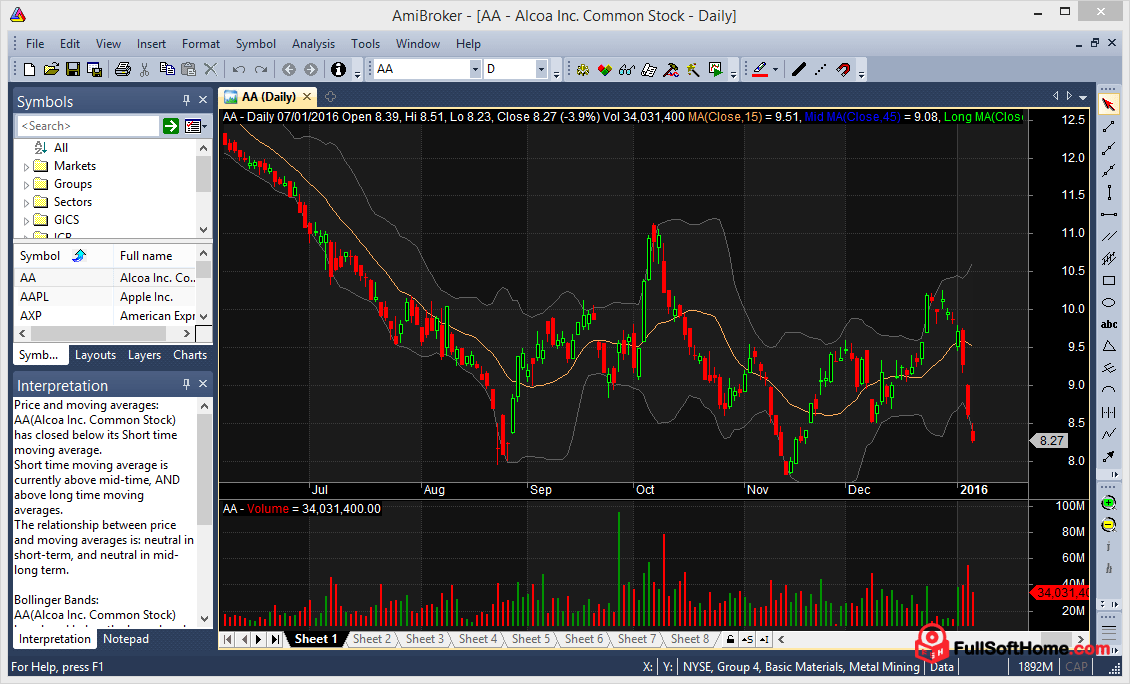Toggle the magnet snap-to-price button
Image resolution: width=1130 pixels, height=684 pixels.
(842, 69)
